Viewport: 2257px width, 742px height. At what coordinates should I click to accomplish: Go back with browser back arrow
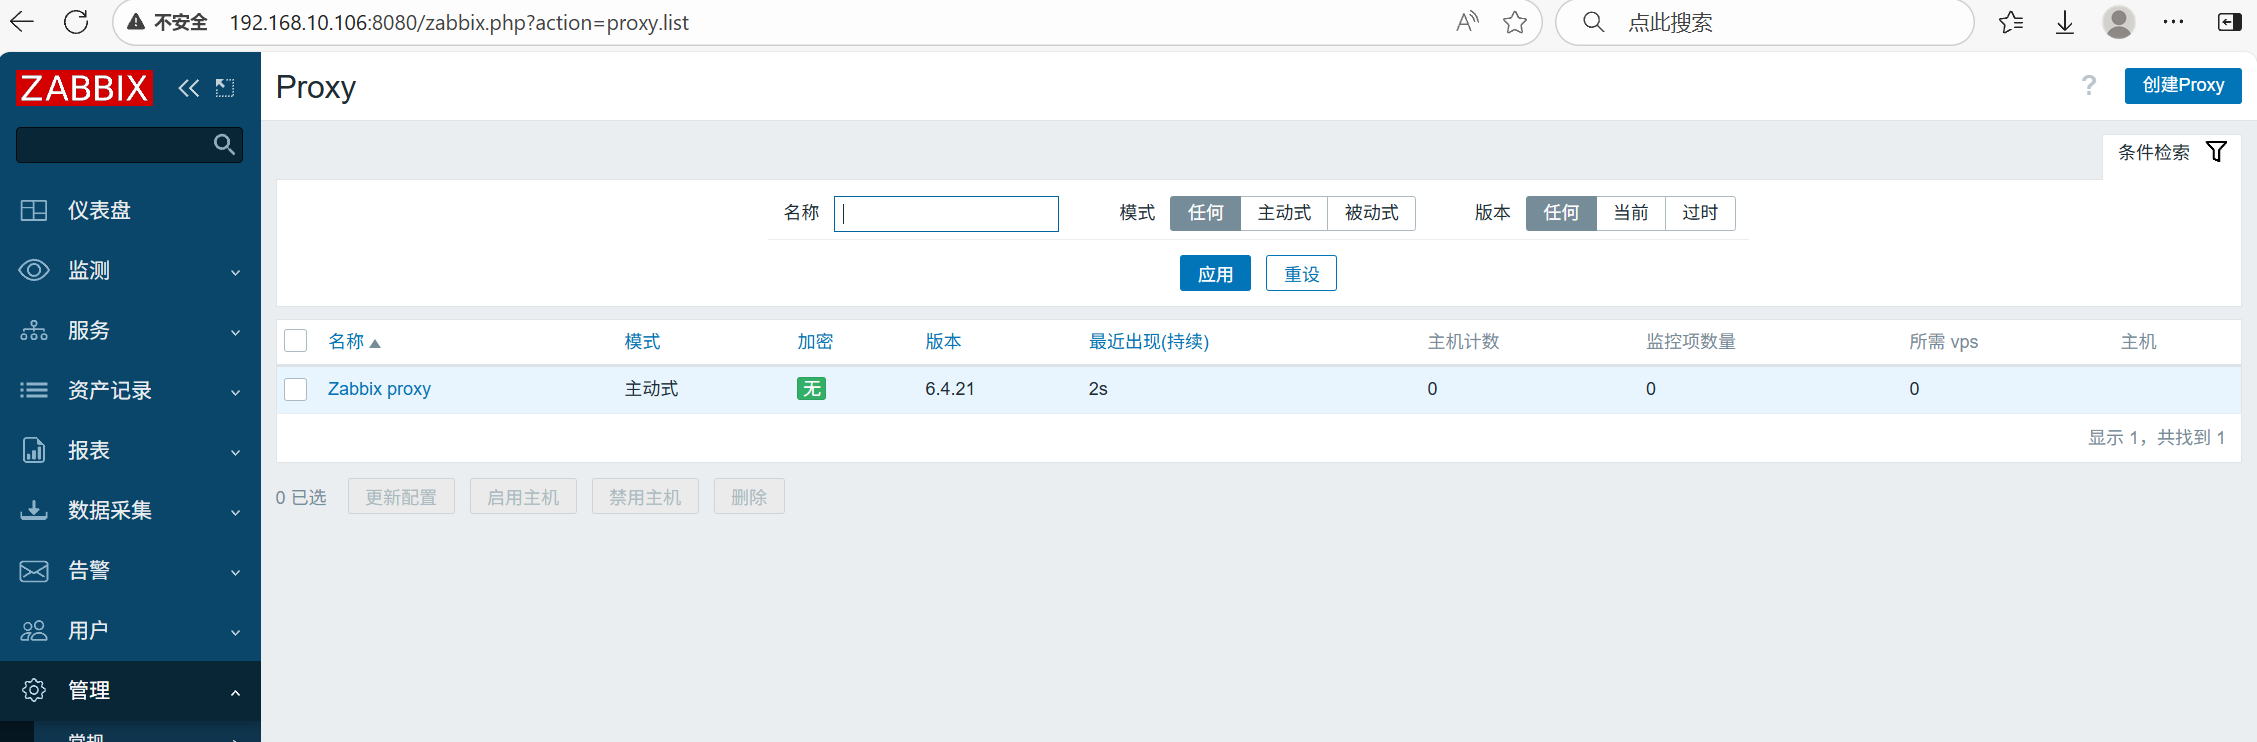(x=22, y=22)
